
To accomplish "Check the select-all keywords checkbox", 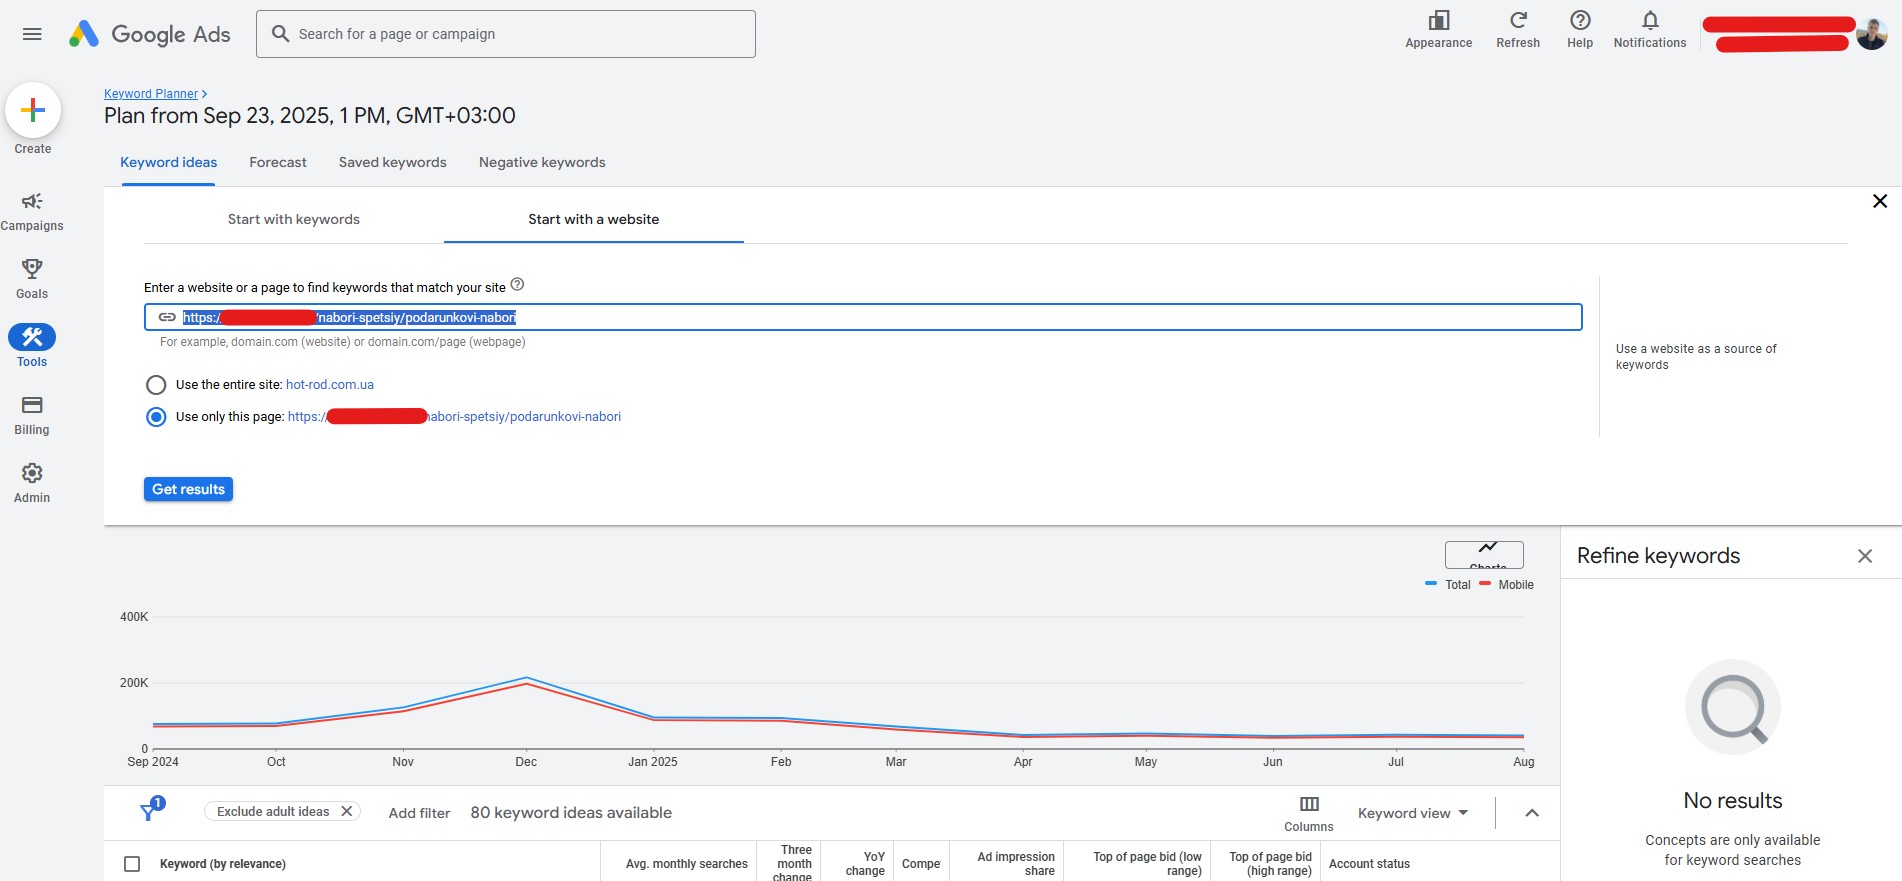I will click(132, 864).
